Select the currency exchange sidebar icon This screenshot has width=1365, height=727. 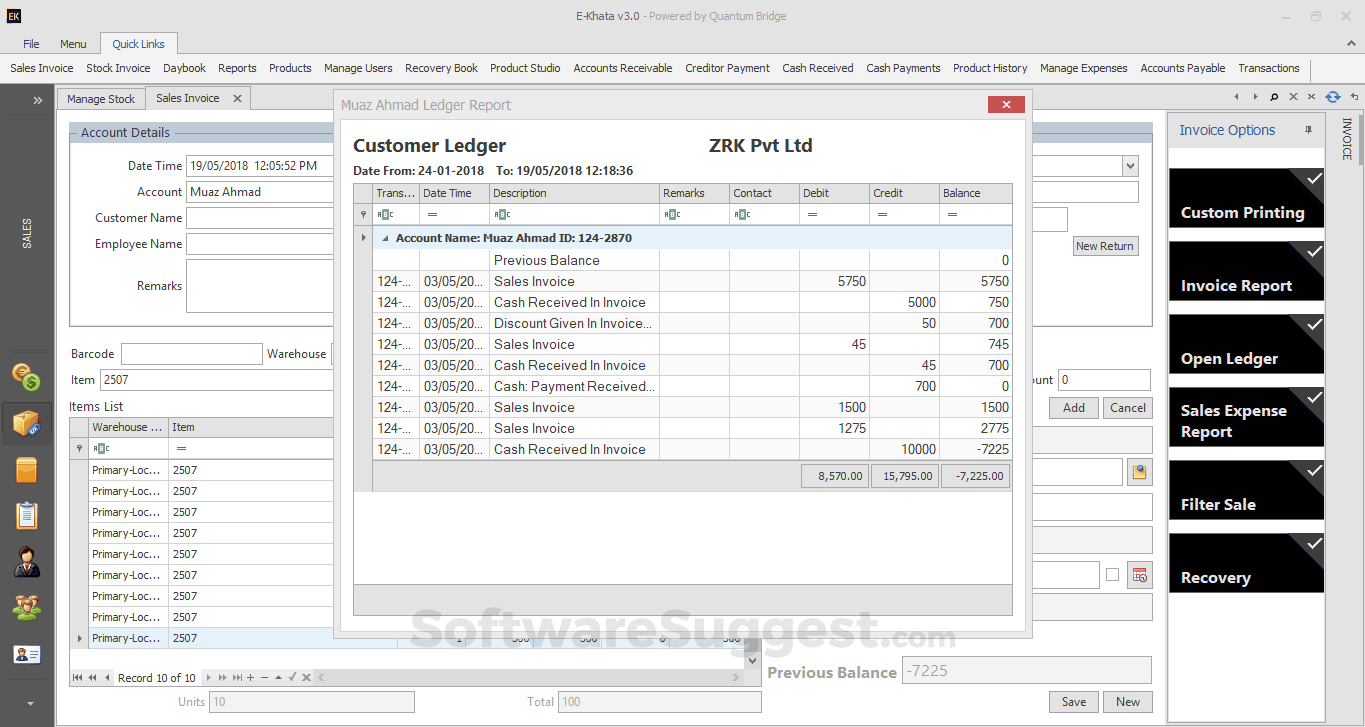coord(27,375)
